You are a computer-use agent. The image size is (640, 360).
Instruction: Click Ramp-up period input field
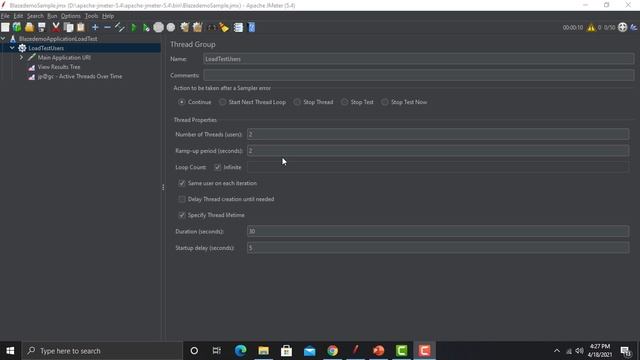[x=438, y=151]
